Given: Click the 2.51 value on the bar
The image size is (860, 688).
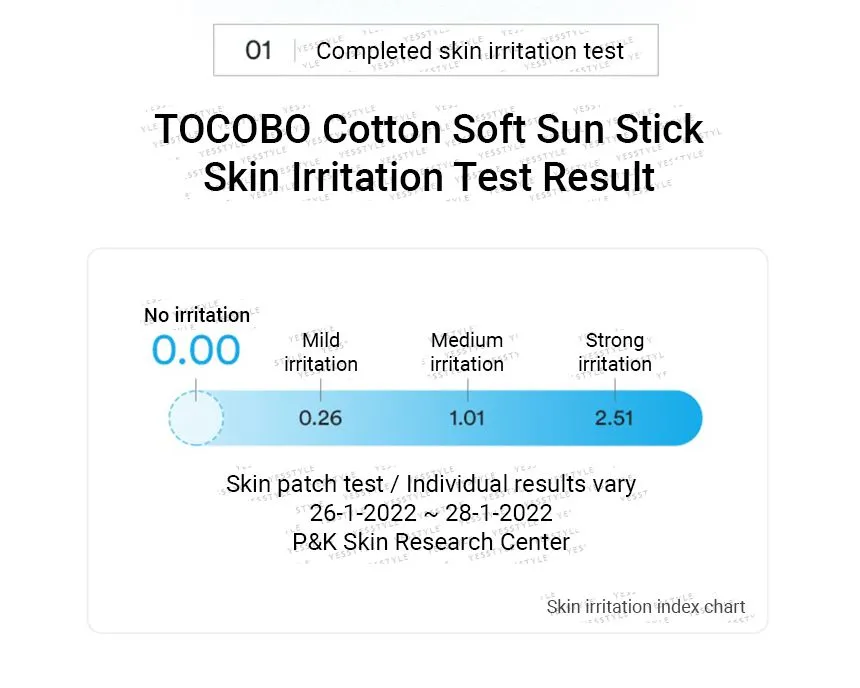Looking at the screenshot, I should tap(614, 418).
